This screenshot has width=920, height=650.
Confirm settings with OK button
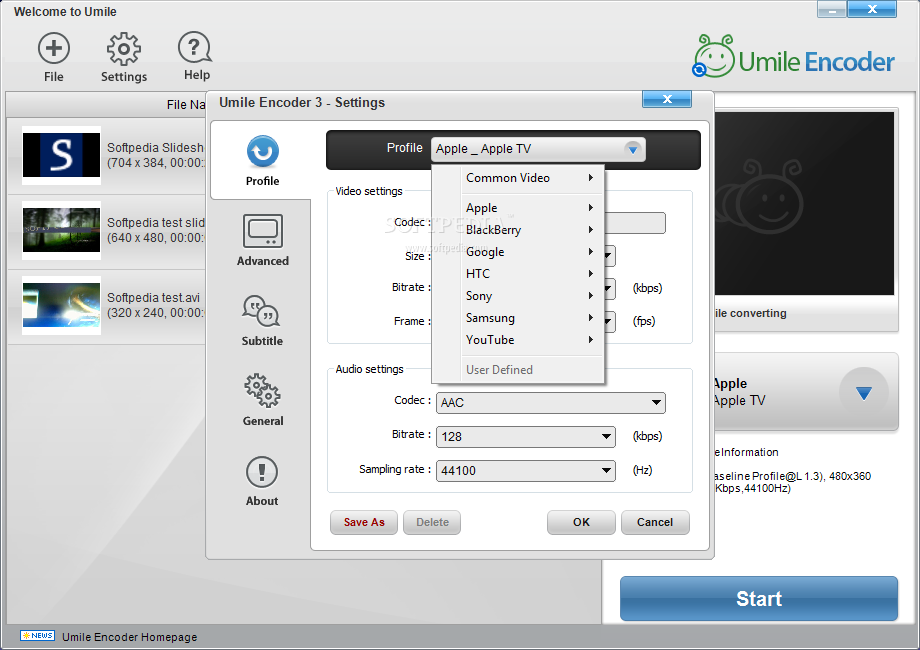(x=581, y=522)
